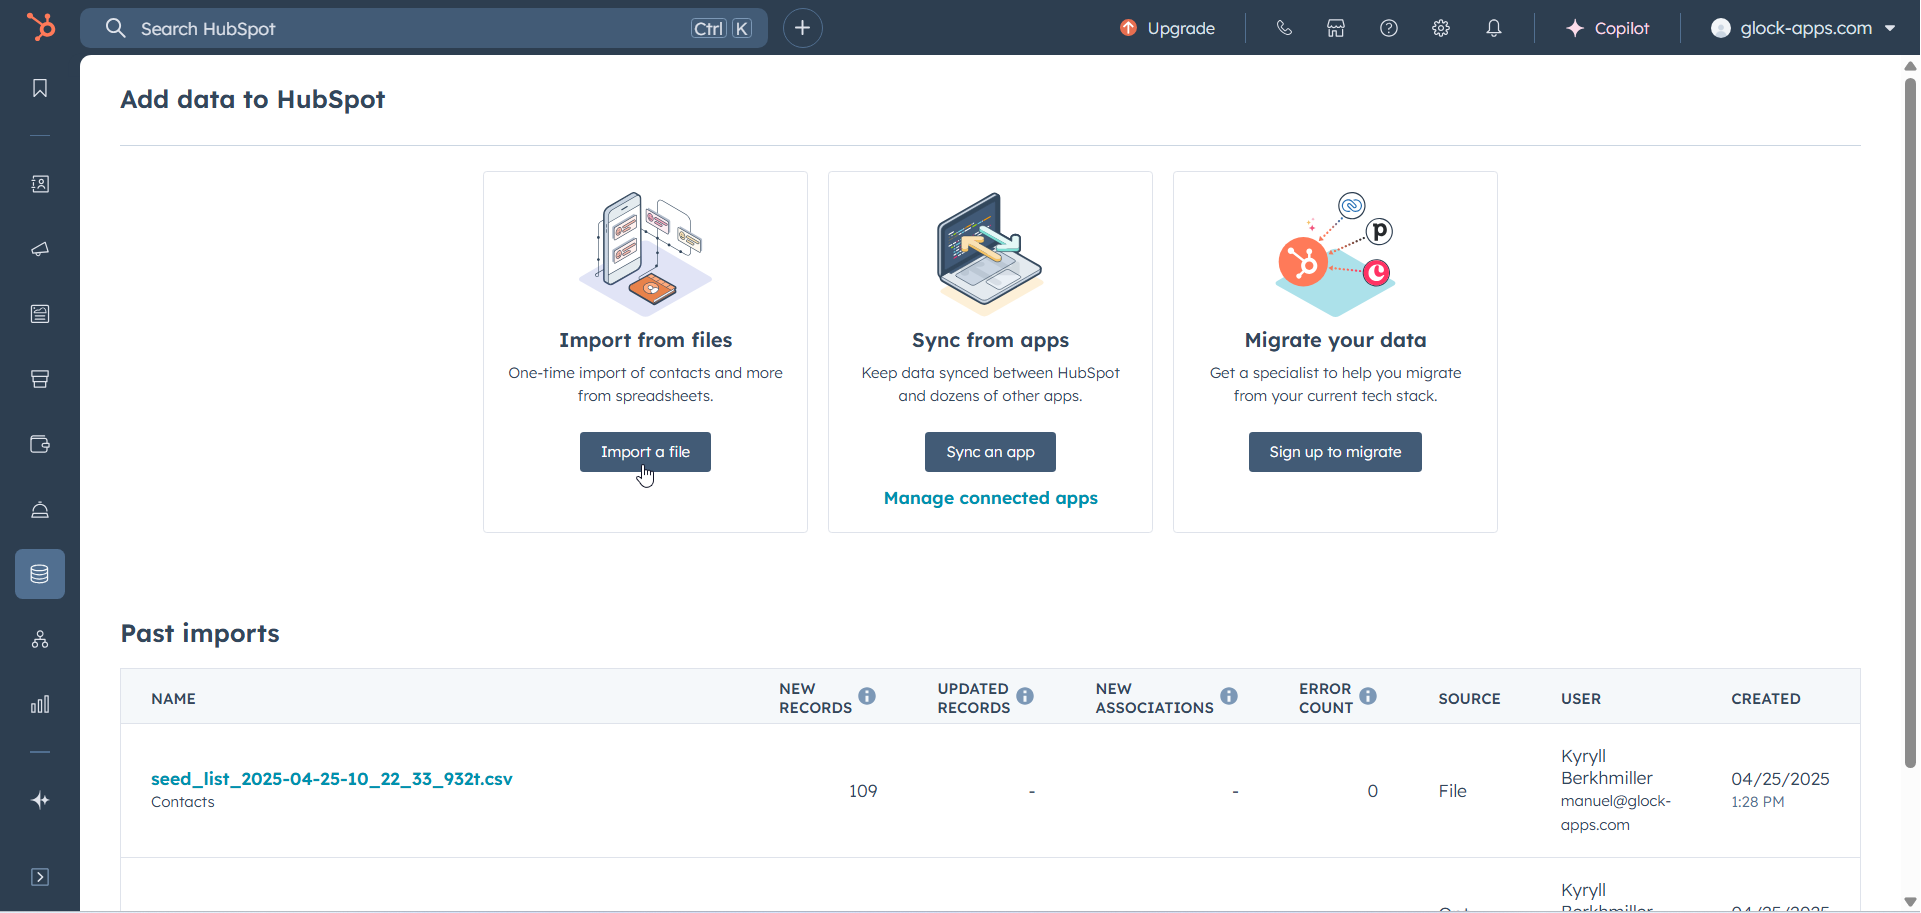Open the Service bell sidebar icon

tap(40, 510)
